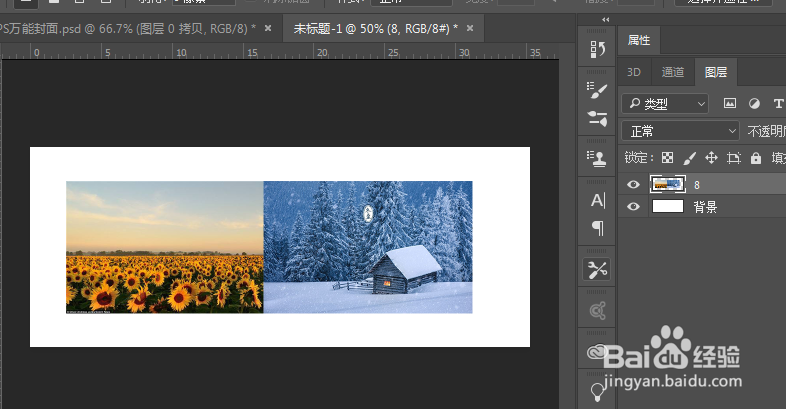Image resolution: width=786 pixels, height=409 pixels.
Task: Select the 背景 layer thumbnail
Action: pyautogui.click(x=668, y=207)
